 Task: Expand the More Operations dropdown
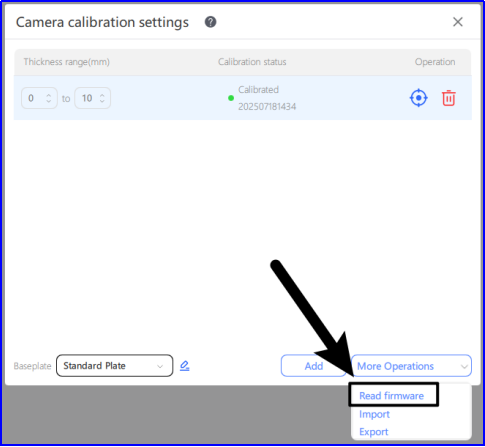(411, 366)
